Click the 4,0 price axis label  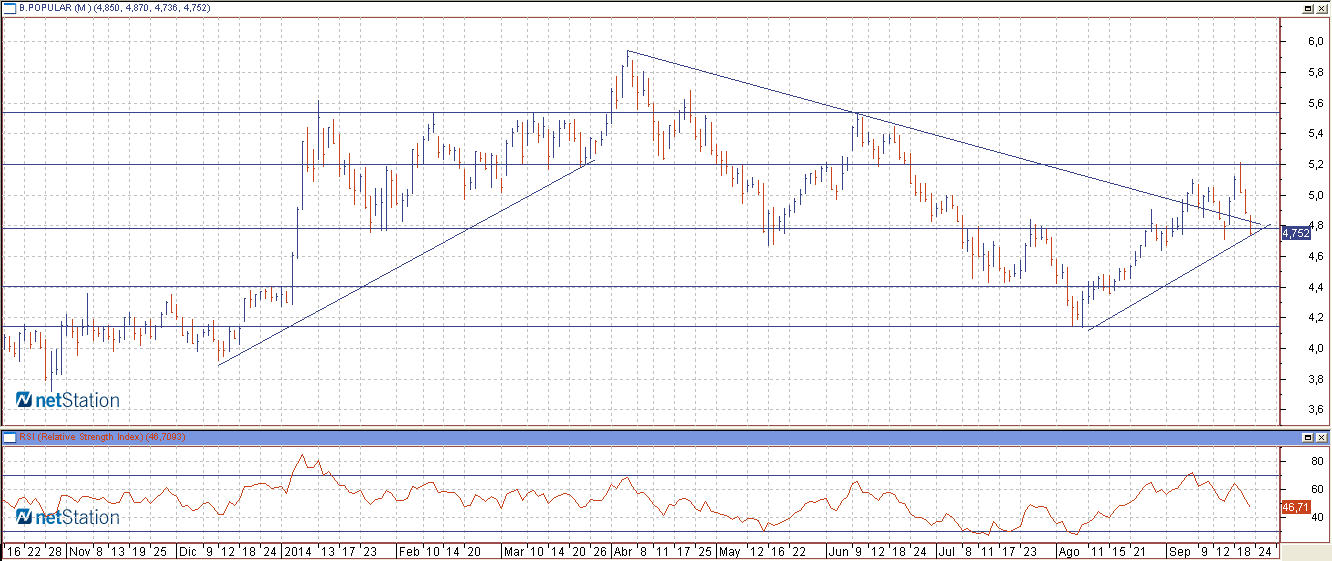[1316, 348]
